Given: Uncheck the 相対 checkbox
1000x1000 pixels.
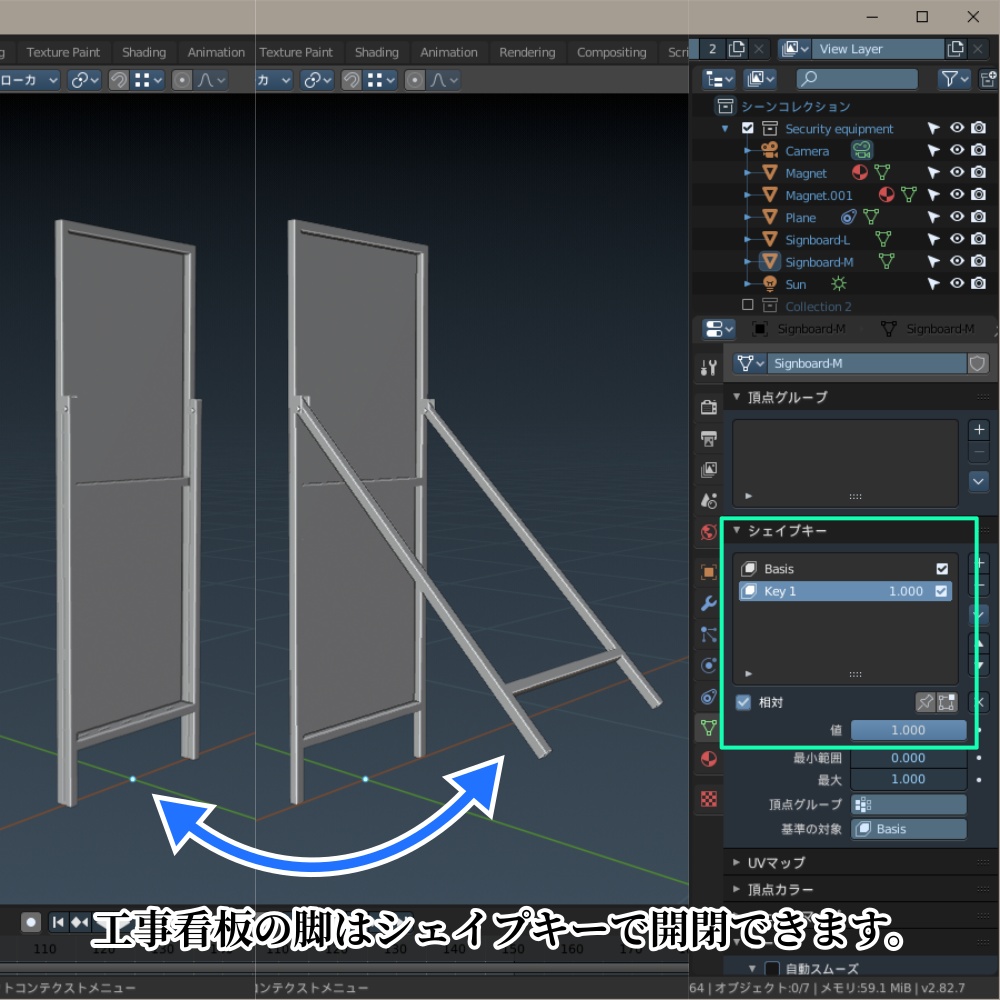Looking at the screenshot, I should [x=742, y=702].
